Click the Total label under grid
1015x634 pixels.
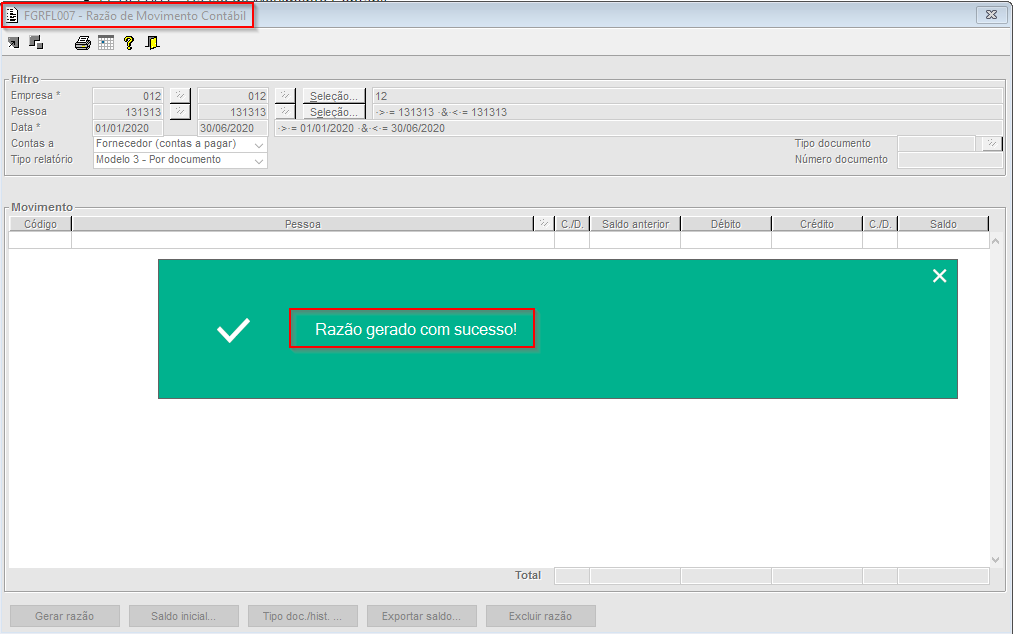528,575
